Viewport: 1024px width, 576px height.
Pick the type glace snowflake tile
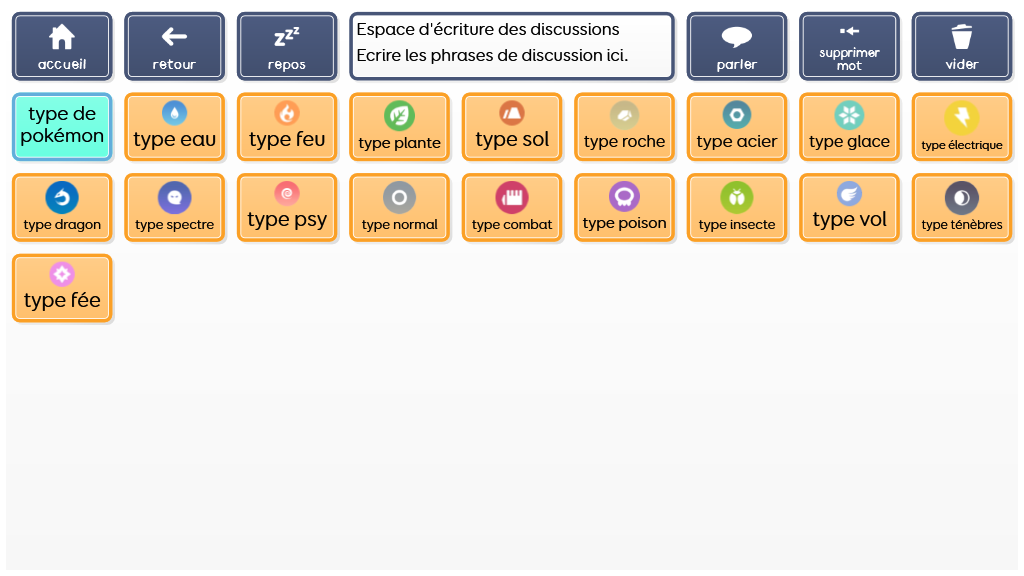click(x=849, y=127)
